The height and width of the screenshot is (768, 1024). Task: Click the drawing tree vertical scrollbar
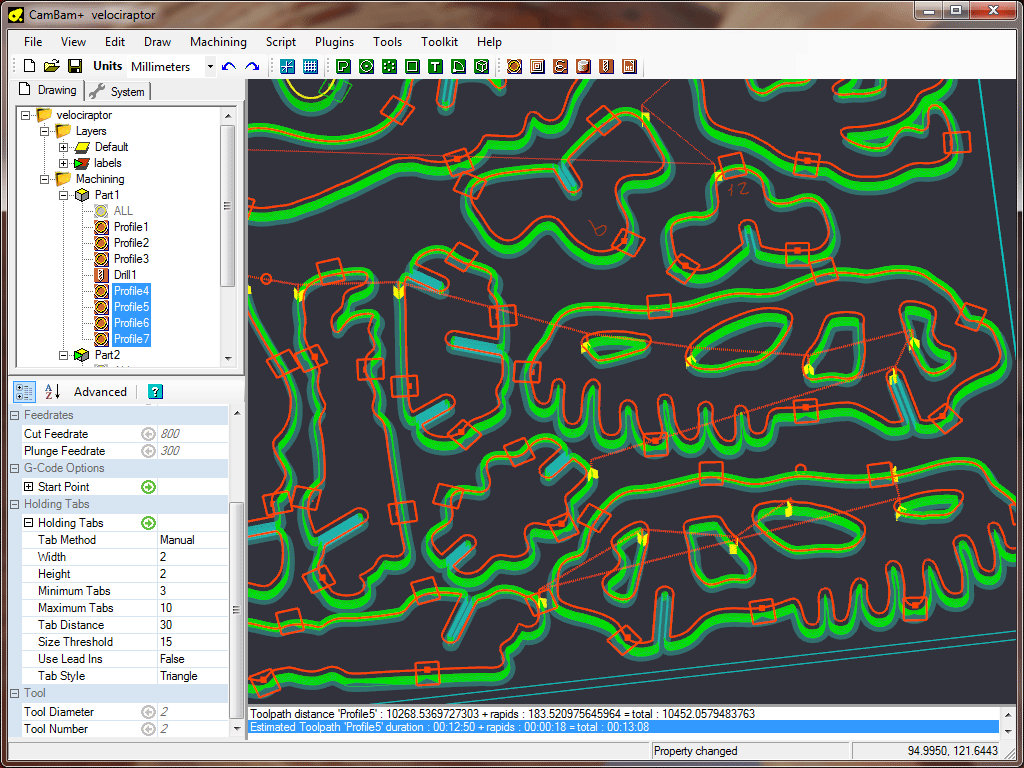point(228,205)
